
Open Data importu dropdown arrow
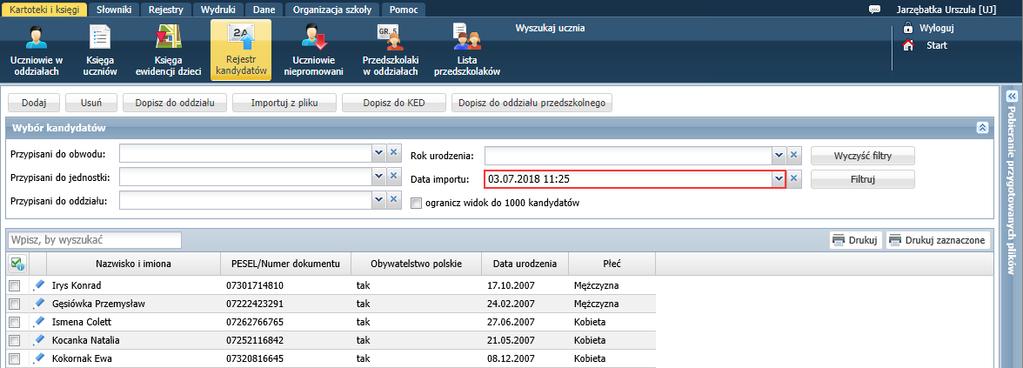click(778, 179)
